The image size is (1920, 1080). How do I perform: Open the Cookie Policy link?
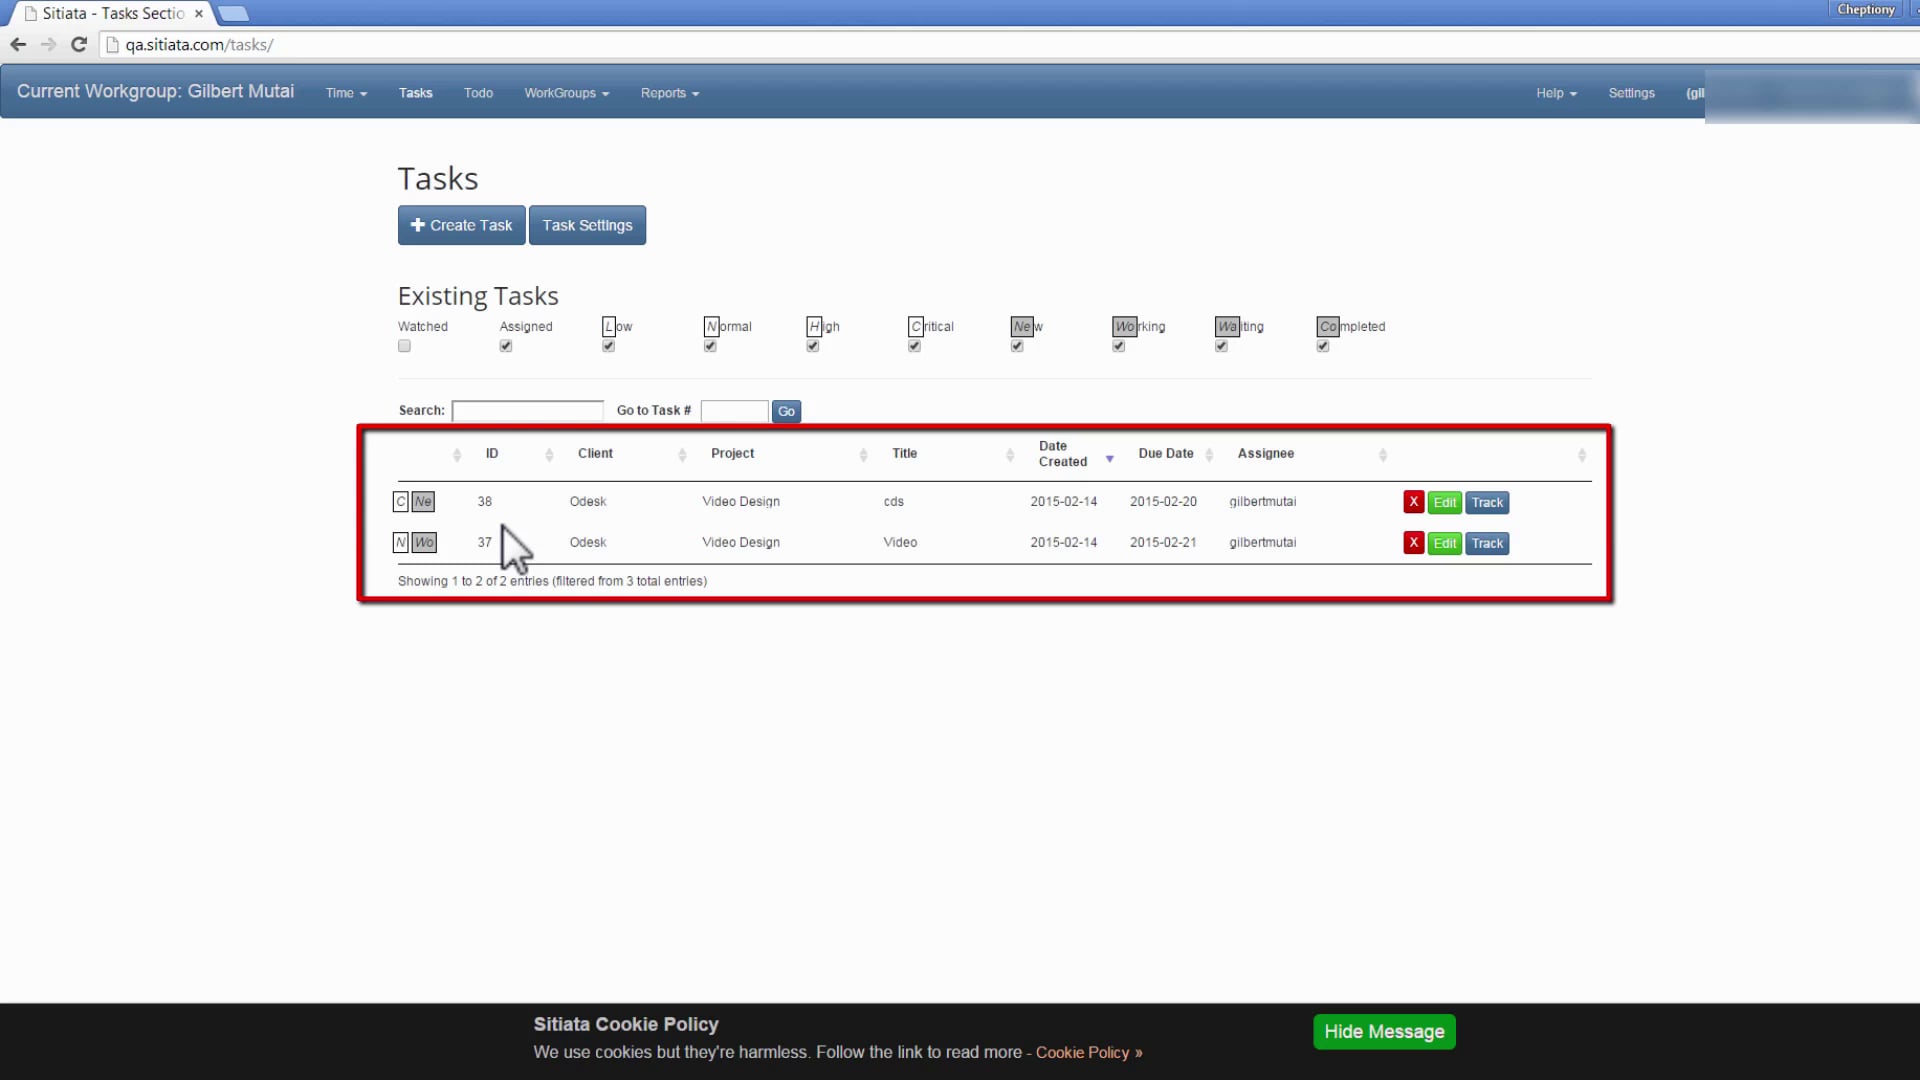coord(1088,1052)
